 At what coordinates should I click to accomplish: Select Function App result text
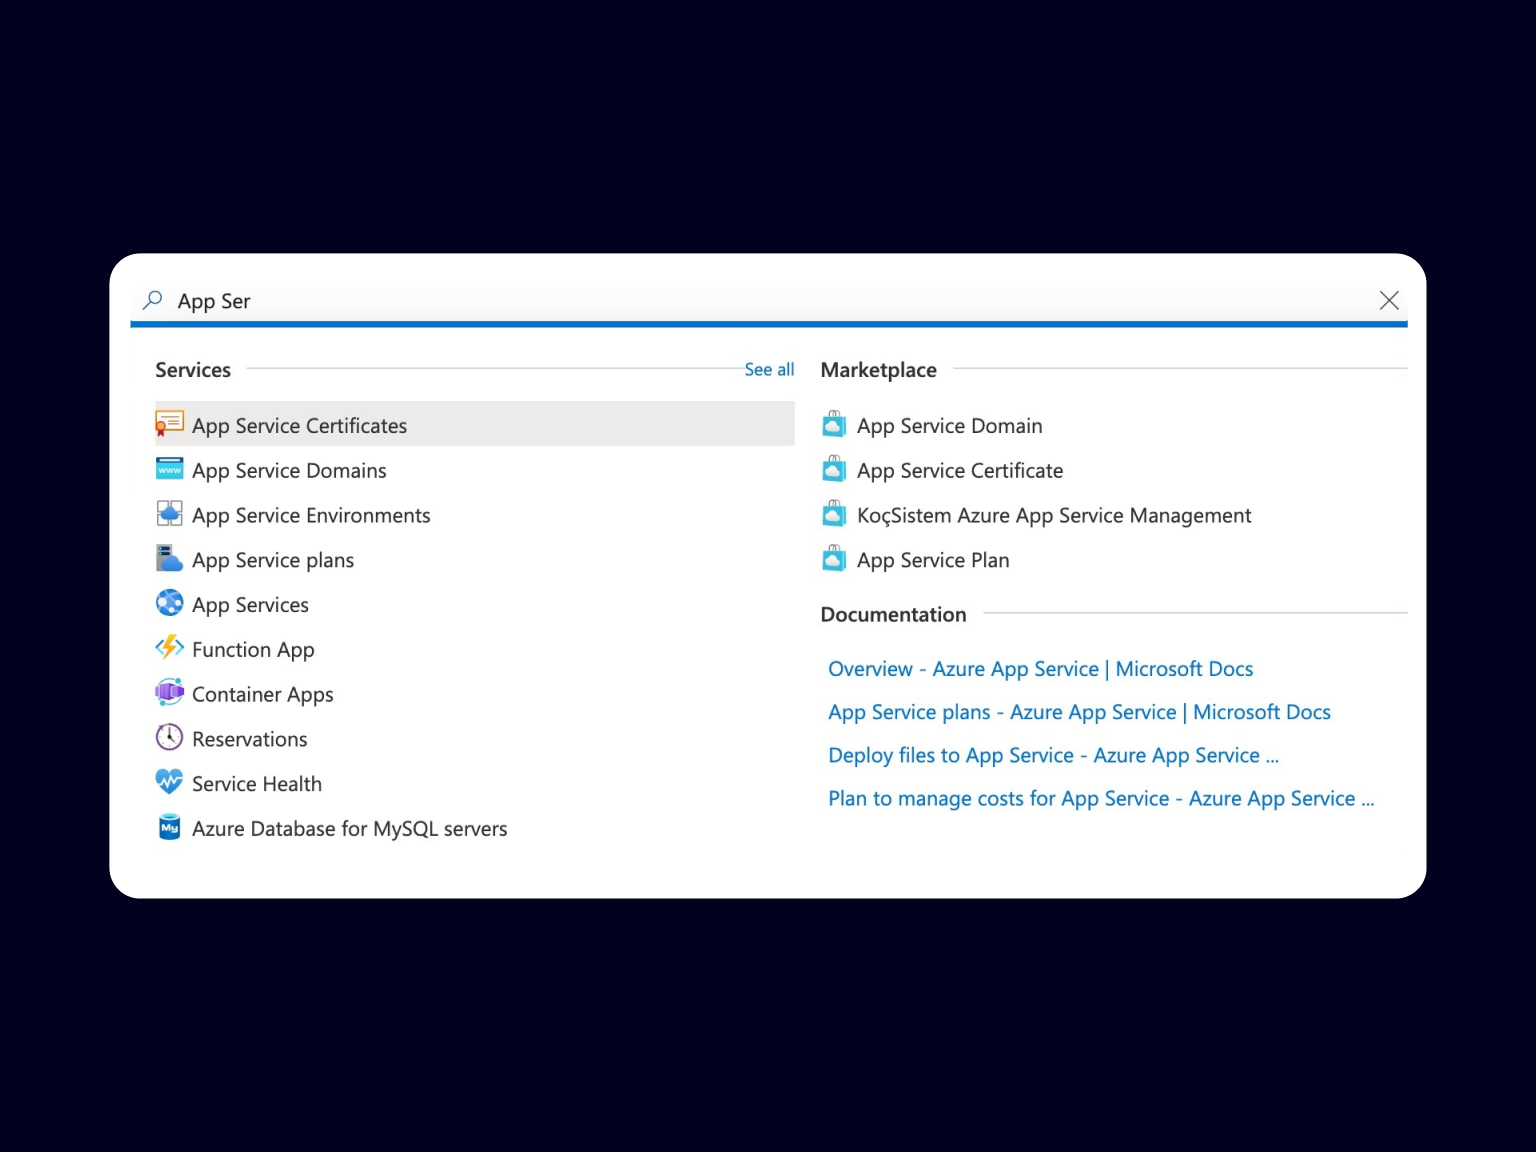point(253,650)
